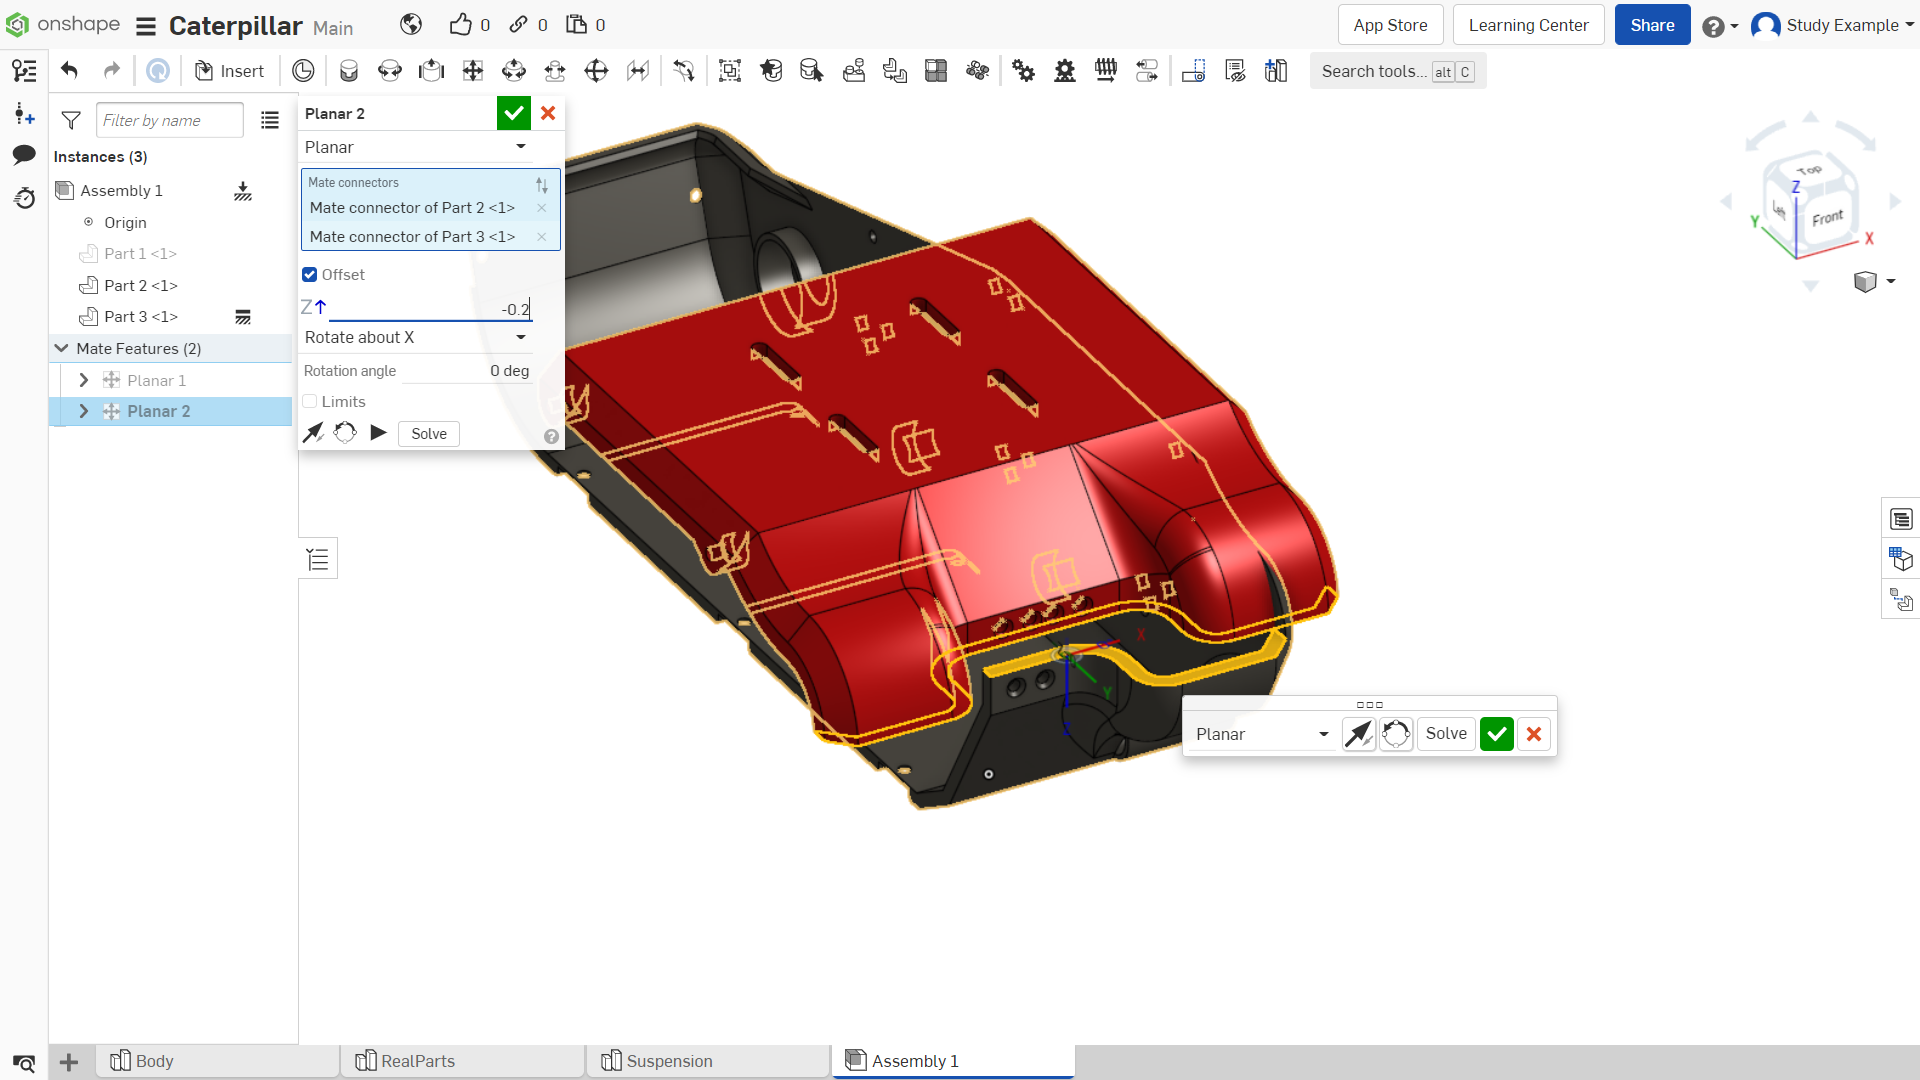The width and height of the screenshot is (1920, 1080).
Task: Flip the primary axis in Planar 2 dialog
Action: coord(314,433)
